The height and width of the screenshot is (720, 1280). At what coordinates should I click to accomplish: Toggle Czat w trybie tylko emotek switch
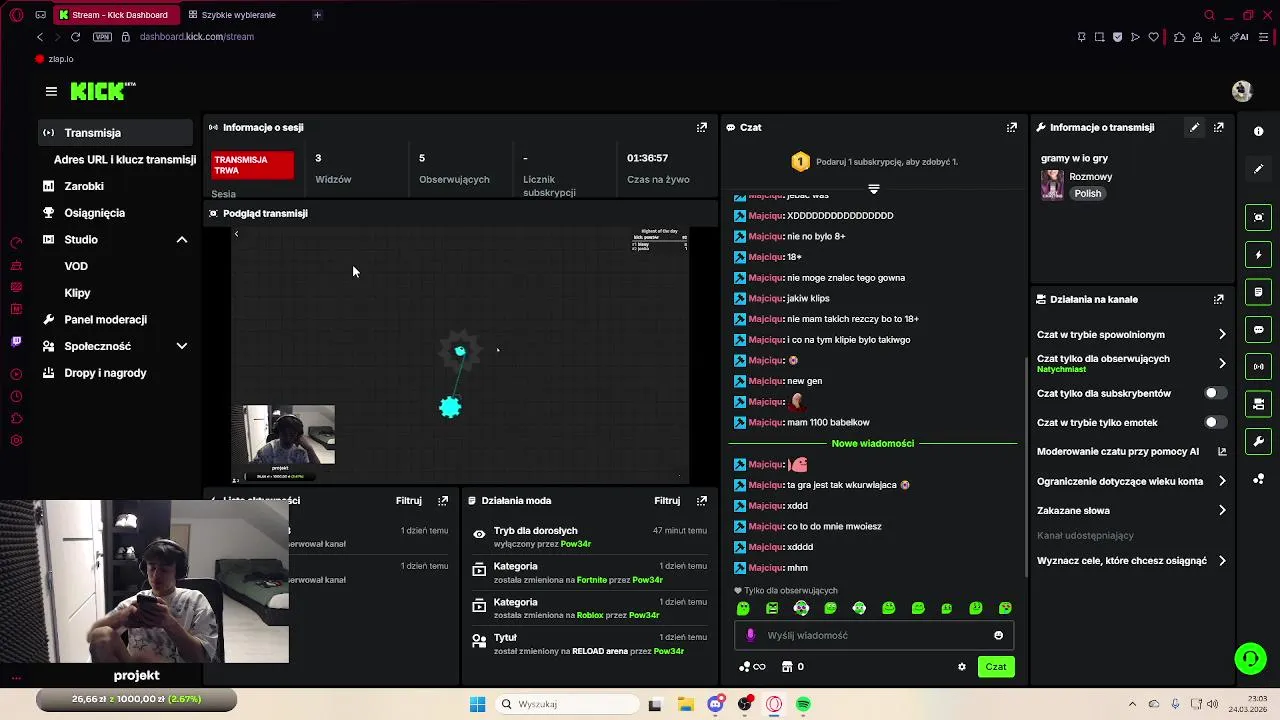click(x=1215, y=422)
